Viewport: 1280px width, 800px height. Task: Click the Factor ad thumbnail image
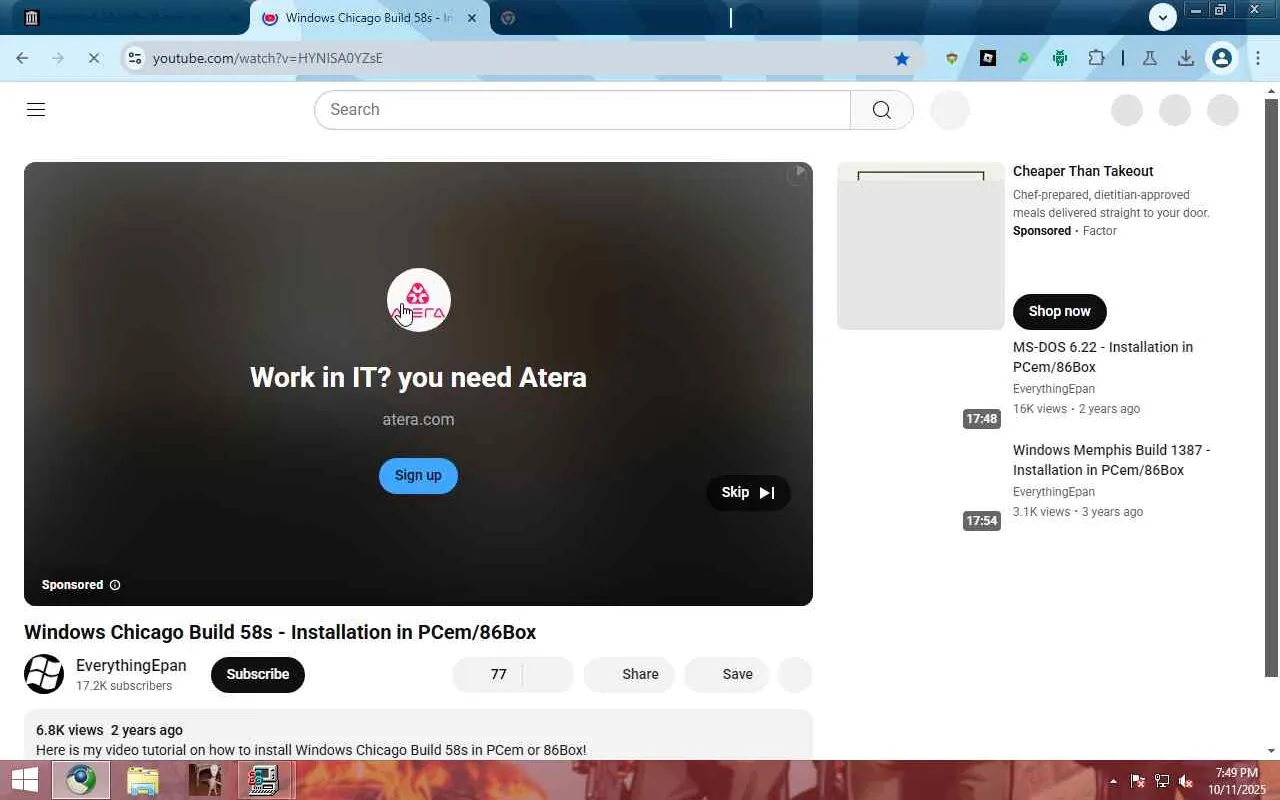[921, 246]
